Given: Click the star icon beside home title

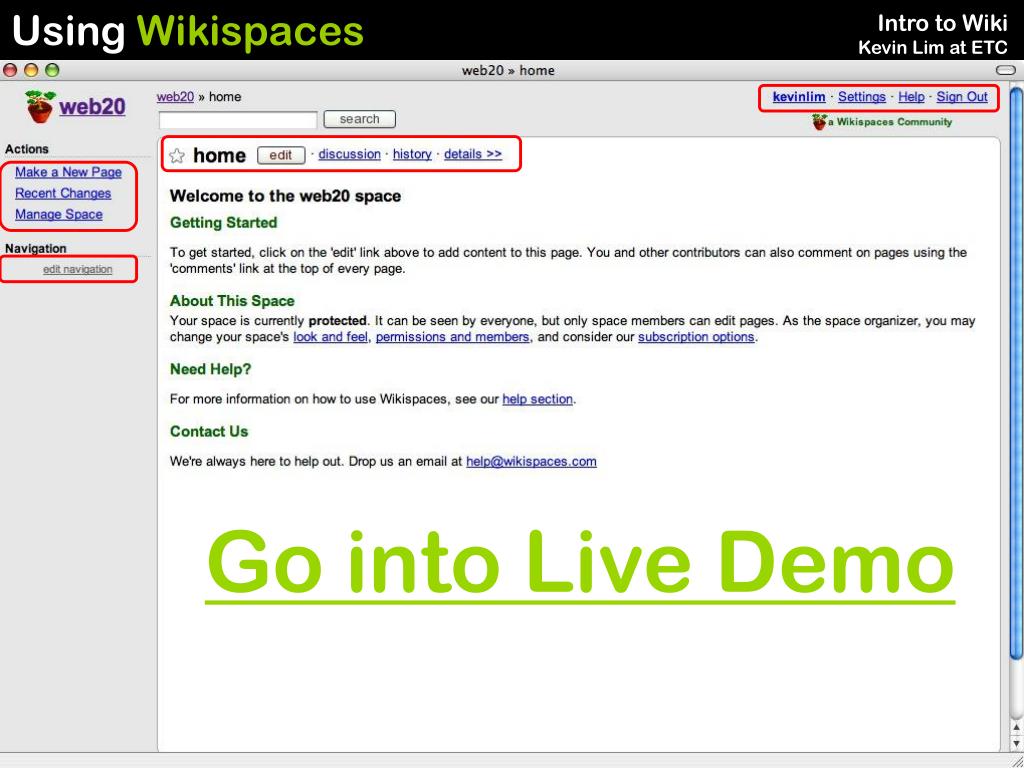Looking at the screenshot, I should [177, 155].
